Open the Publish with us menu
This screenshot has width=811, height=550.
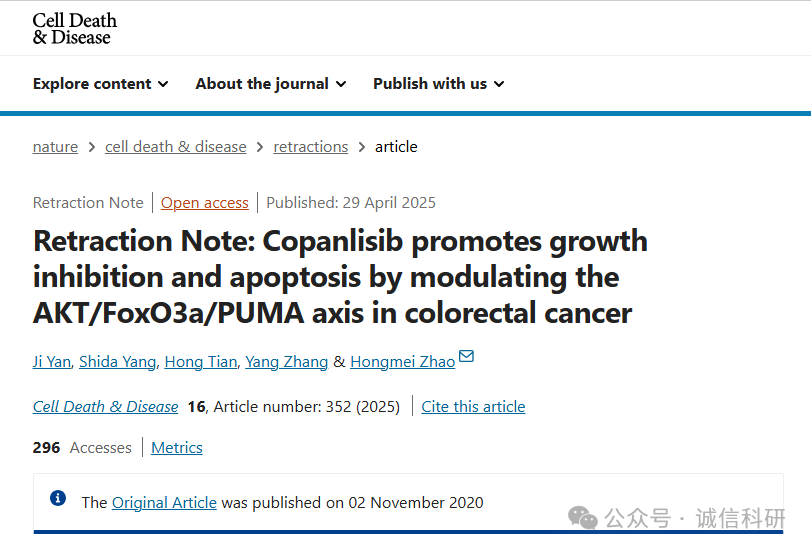(439, 84)
